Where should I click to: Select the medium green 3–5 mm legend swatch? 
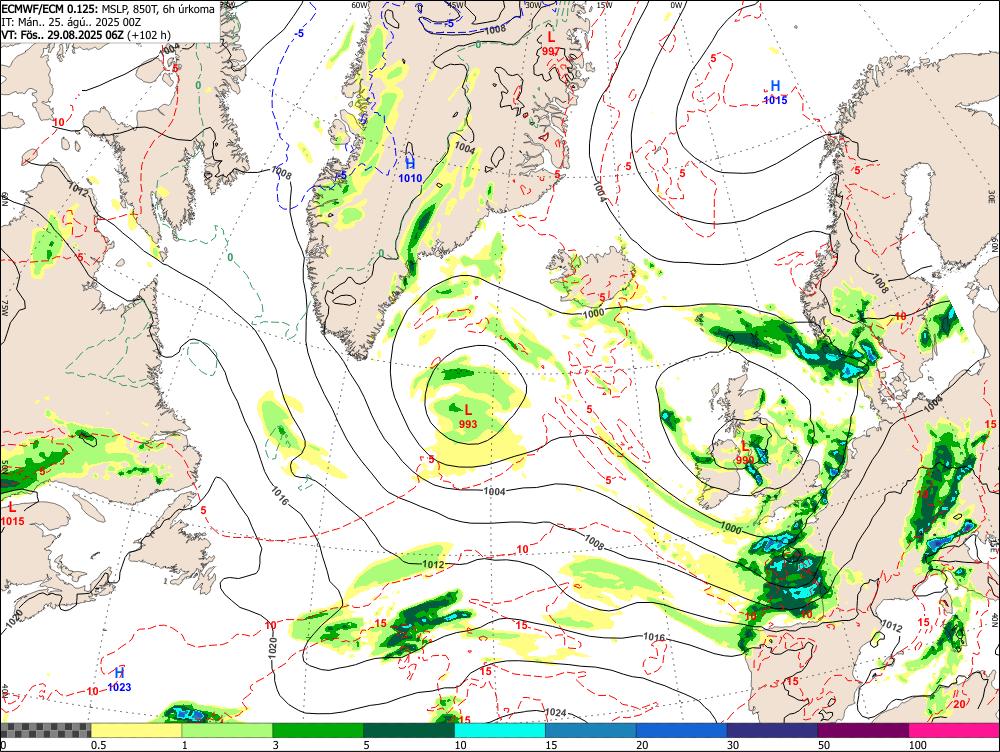[318, 730]
